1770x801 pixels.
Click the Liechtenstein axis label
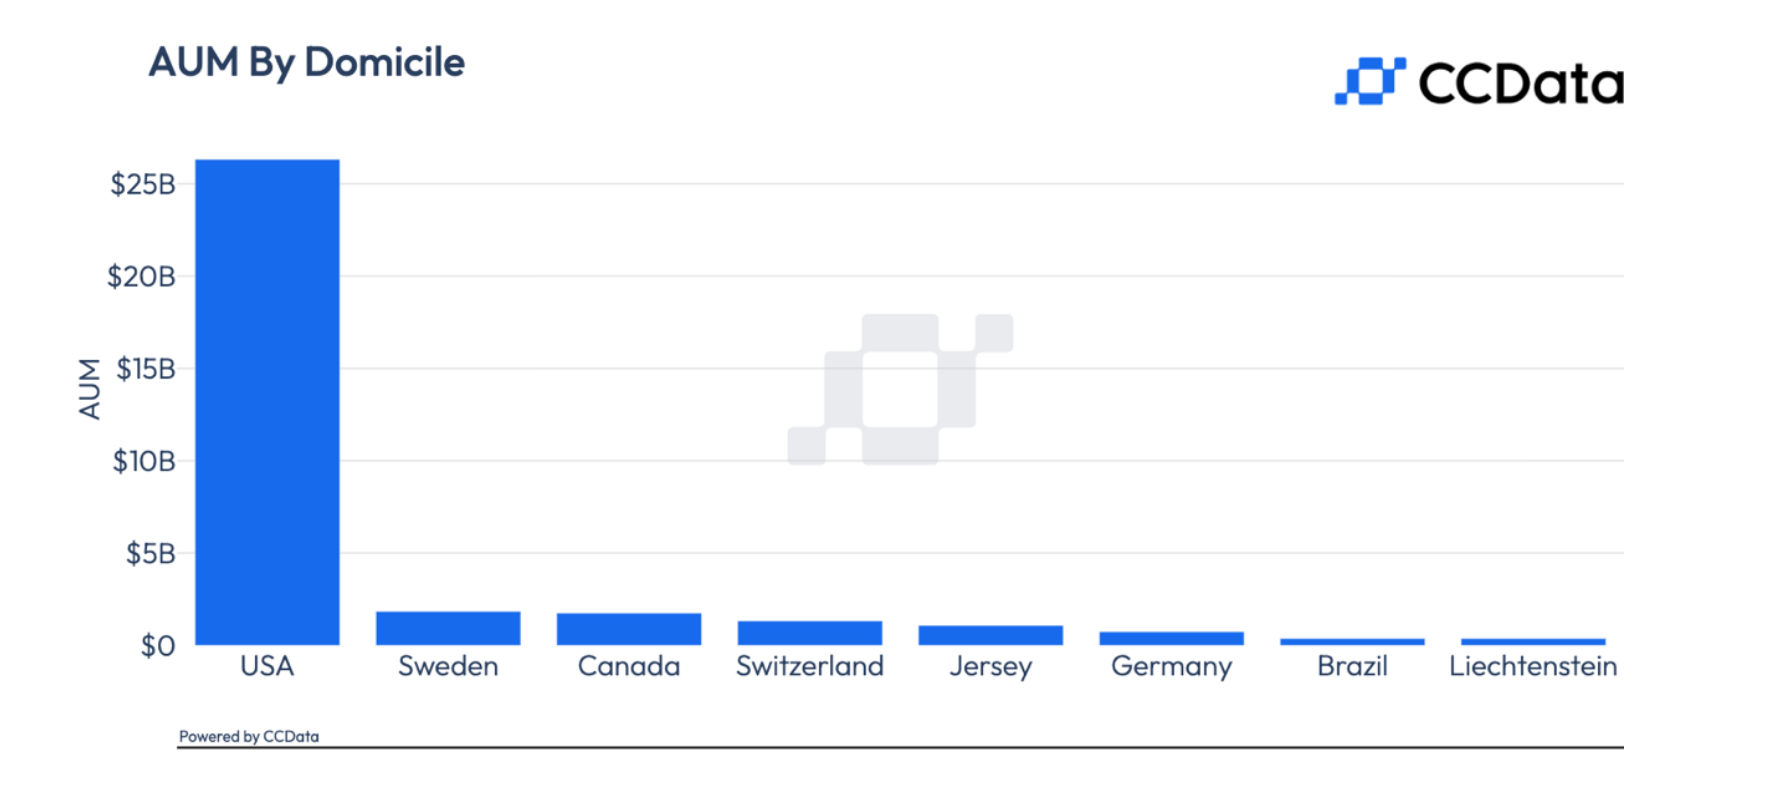1533,666
